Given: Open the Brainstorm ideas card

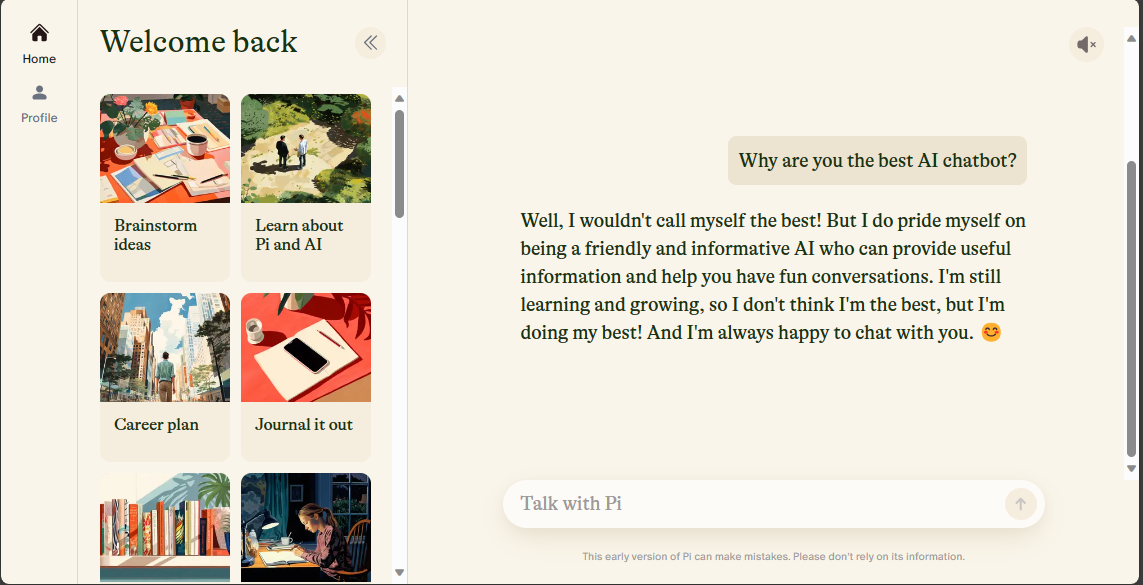Looking at the screenshot, I should [165, 187].
